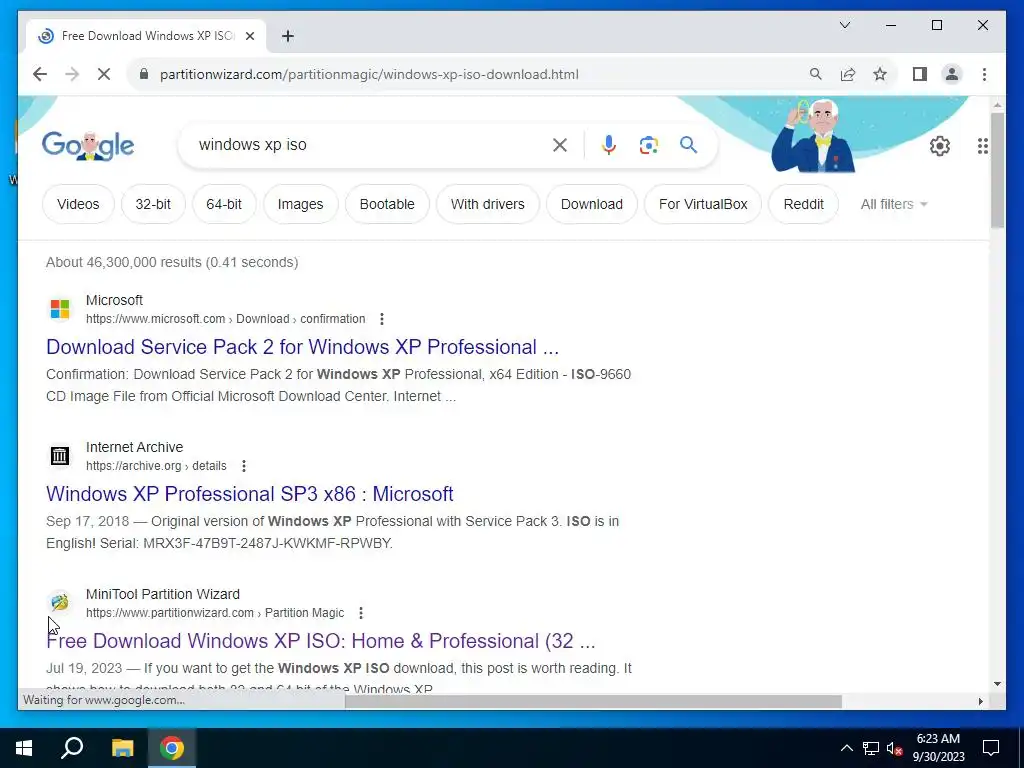The width and height of the screenshot is (1024, 768).
Task: Close the Free Download Windows XP ISO tab
Action: (x=249, y=36)
